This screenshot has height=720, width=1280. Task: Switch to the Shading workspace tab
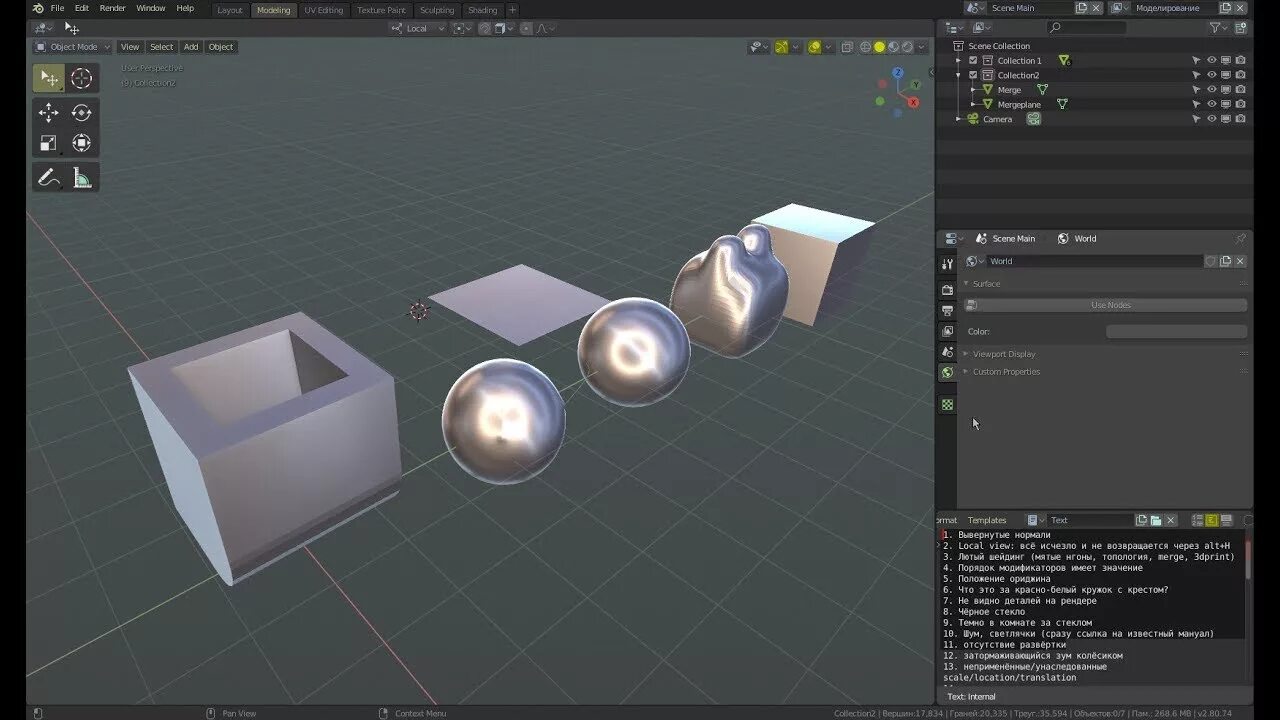pos(482,10)
